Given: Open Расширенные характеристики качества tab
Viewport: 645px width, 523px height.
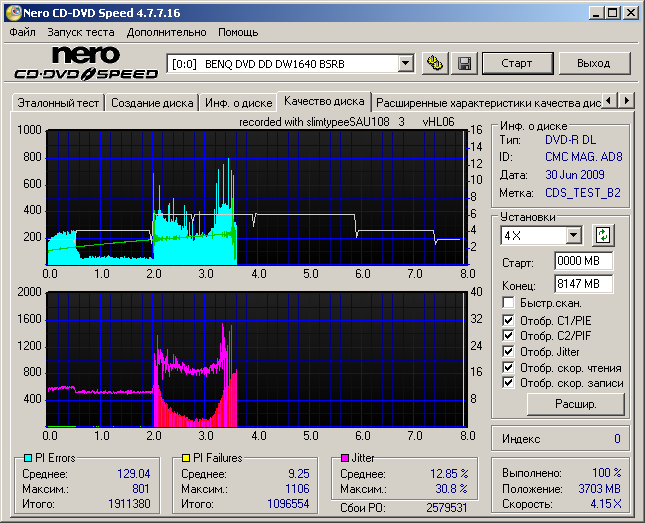Looking at the screenshot, I should tap(488, 103).
